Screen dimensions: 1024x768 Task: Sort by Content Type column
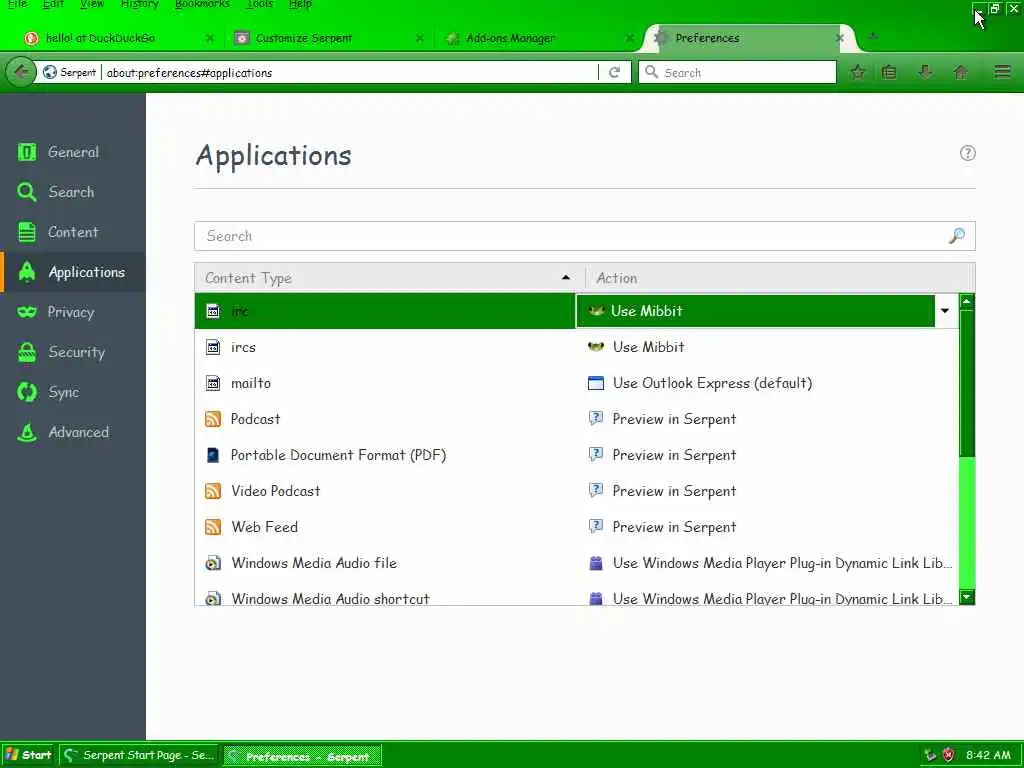coord(389,278)
